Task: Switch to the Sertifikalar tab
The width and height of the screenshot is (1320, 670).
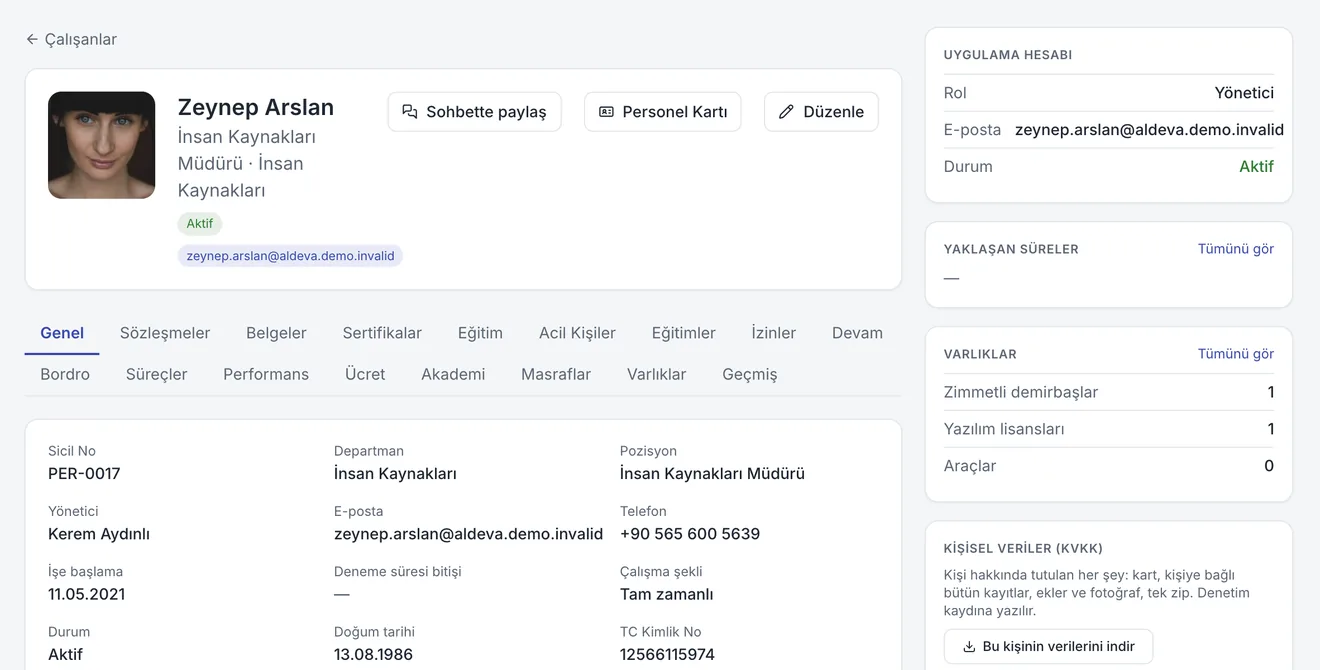Action: point(382,333)
